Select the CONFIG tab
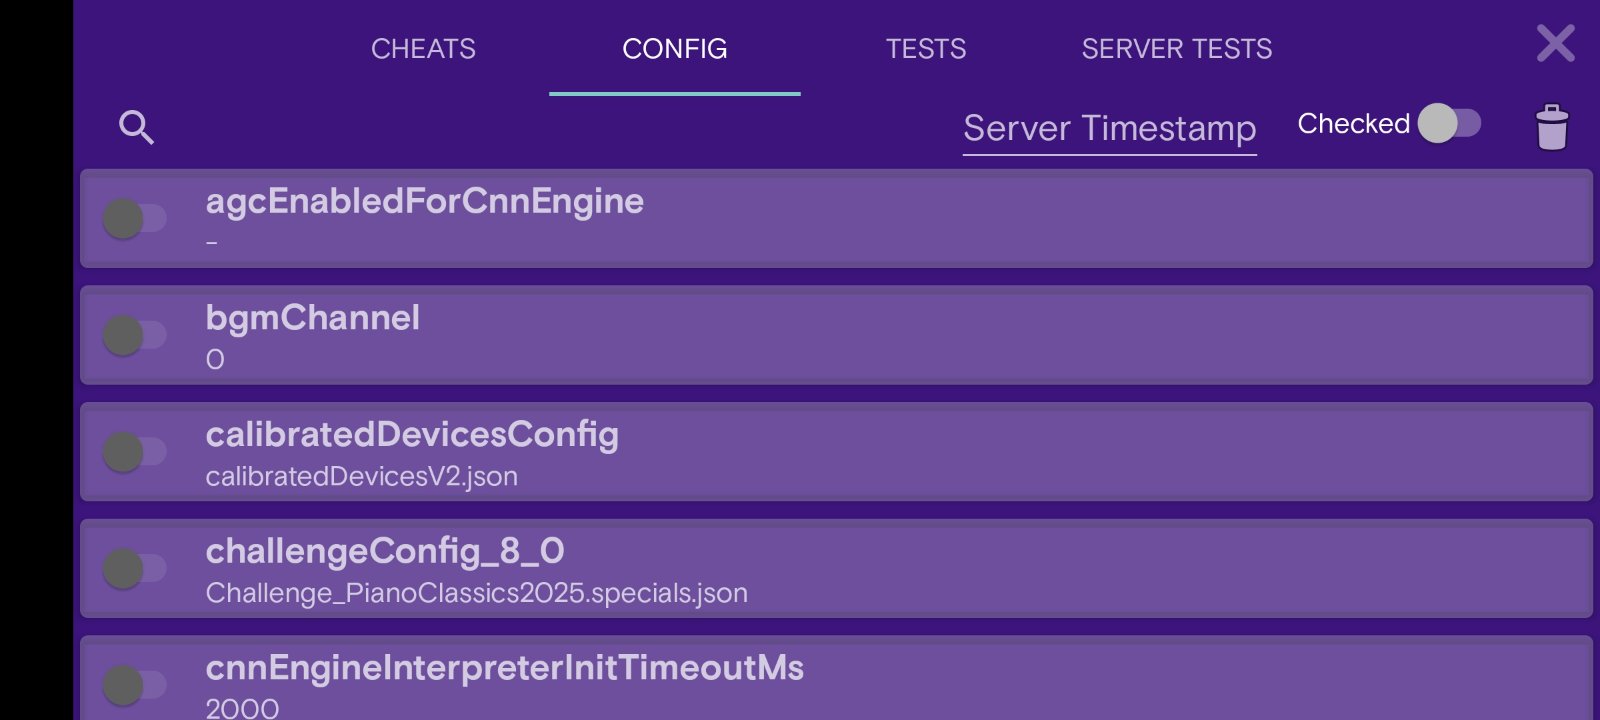This screenshot has height=720, width=1600. [x=674, y=49]
